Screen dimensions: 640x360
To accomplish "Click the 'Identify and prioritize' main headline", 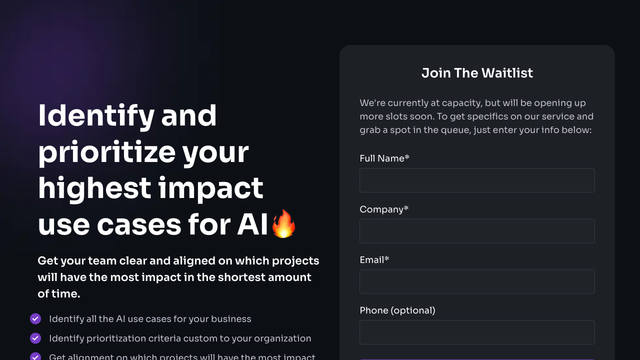I will pyautogui.click(x=167, y=170).
